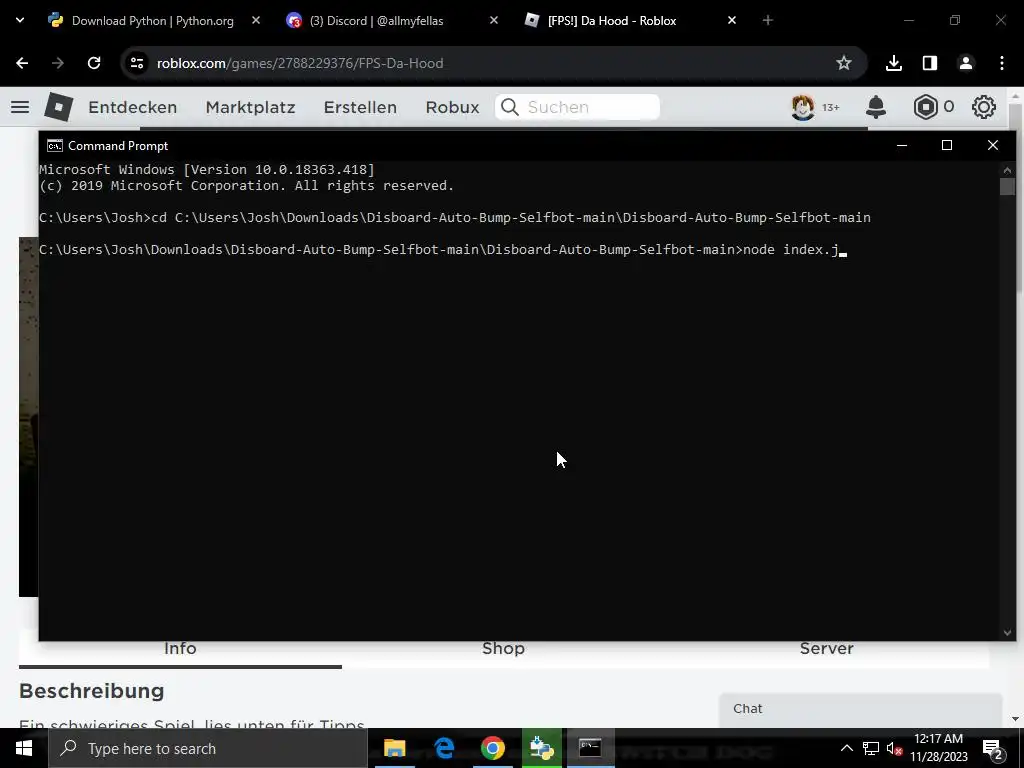
Task: Open Windows Start menu
Action: point(24,748)
